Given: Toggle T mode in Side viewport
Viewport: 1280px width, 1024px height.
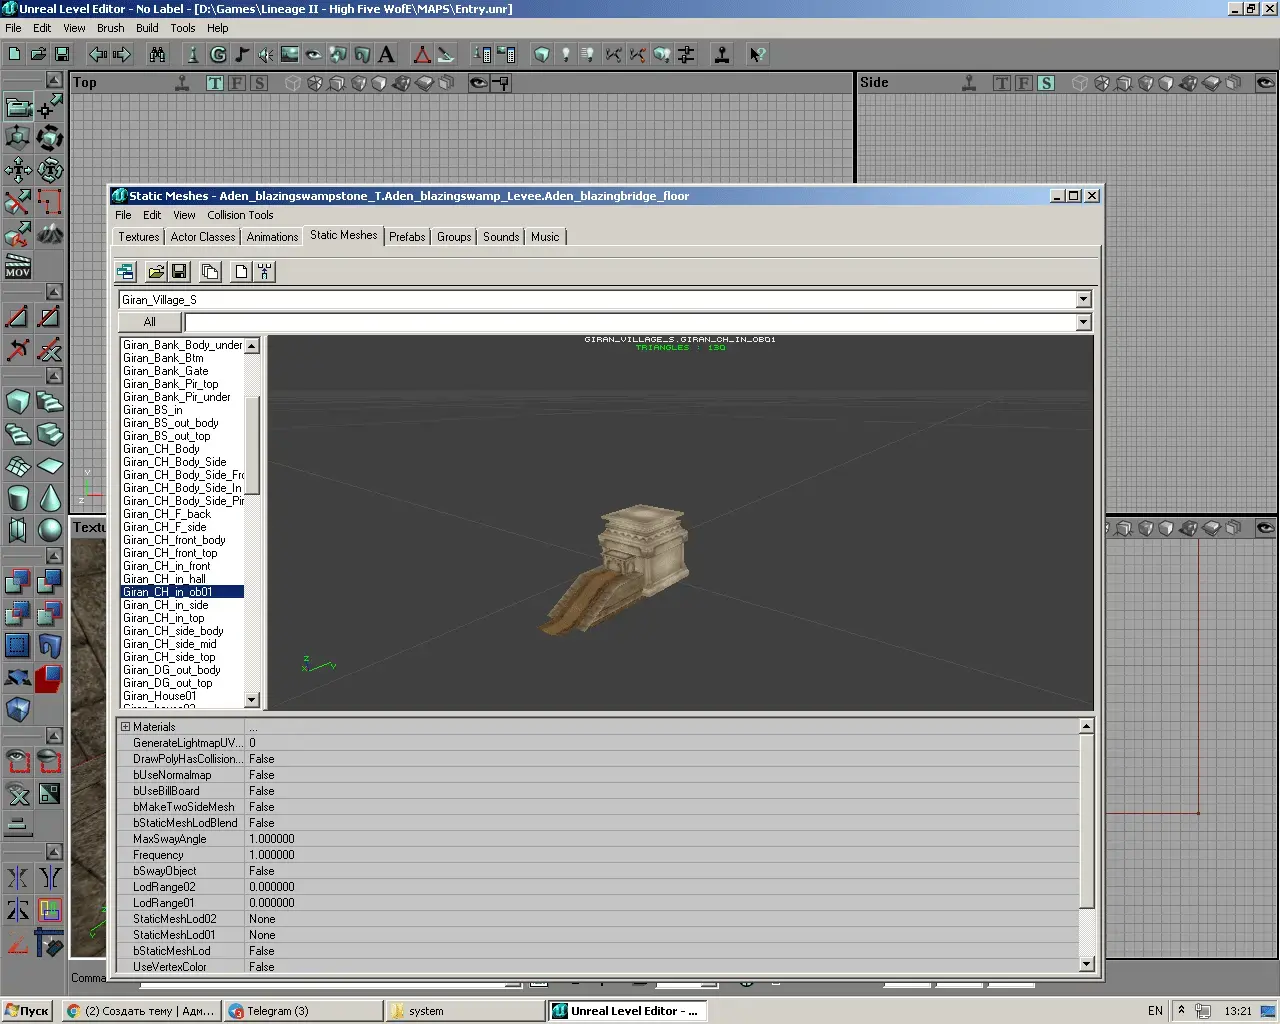Looking at the screenshot, I should coord(1002,83).
